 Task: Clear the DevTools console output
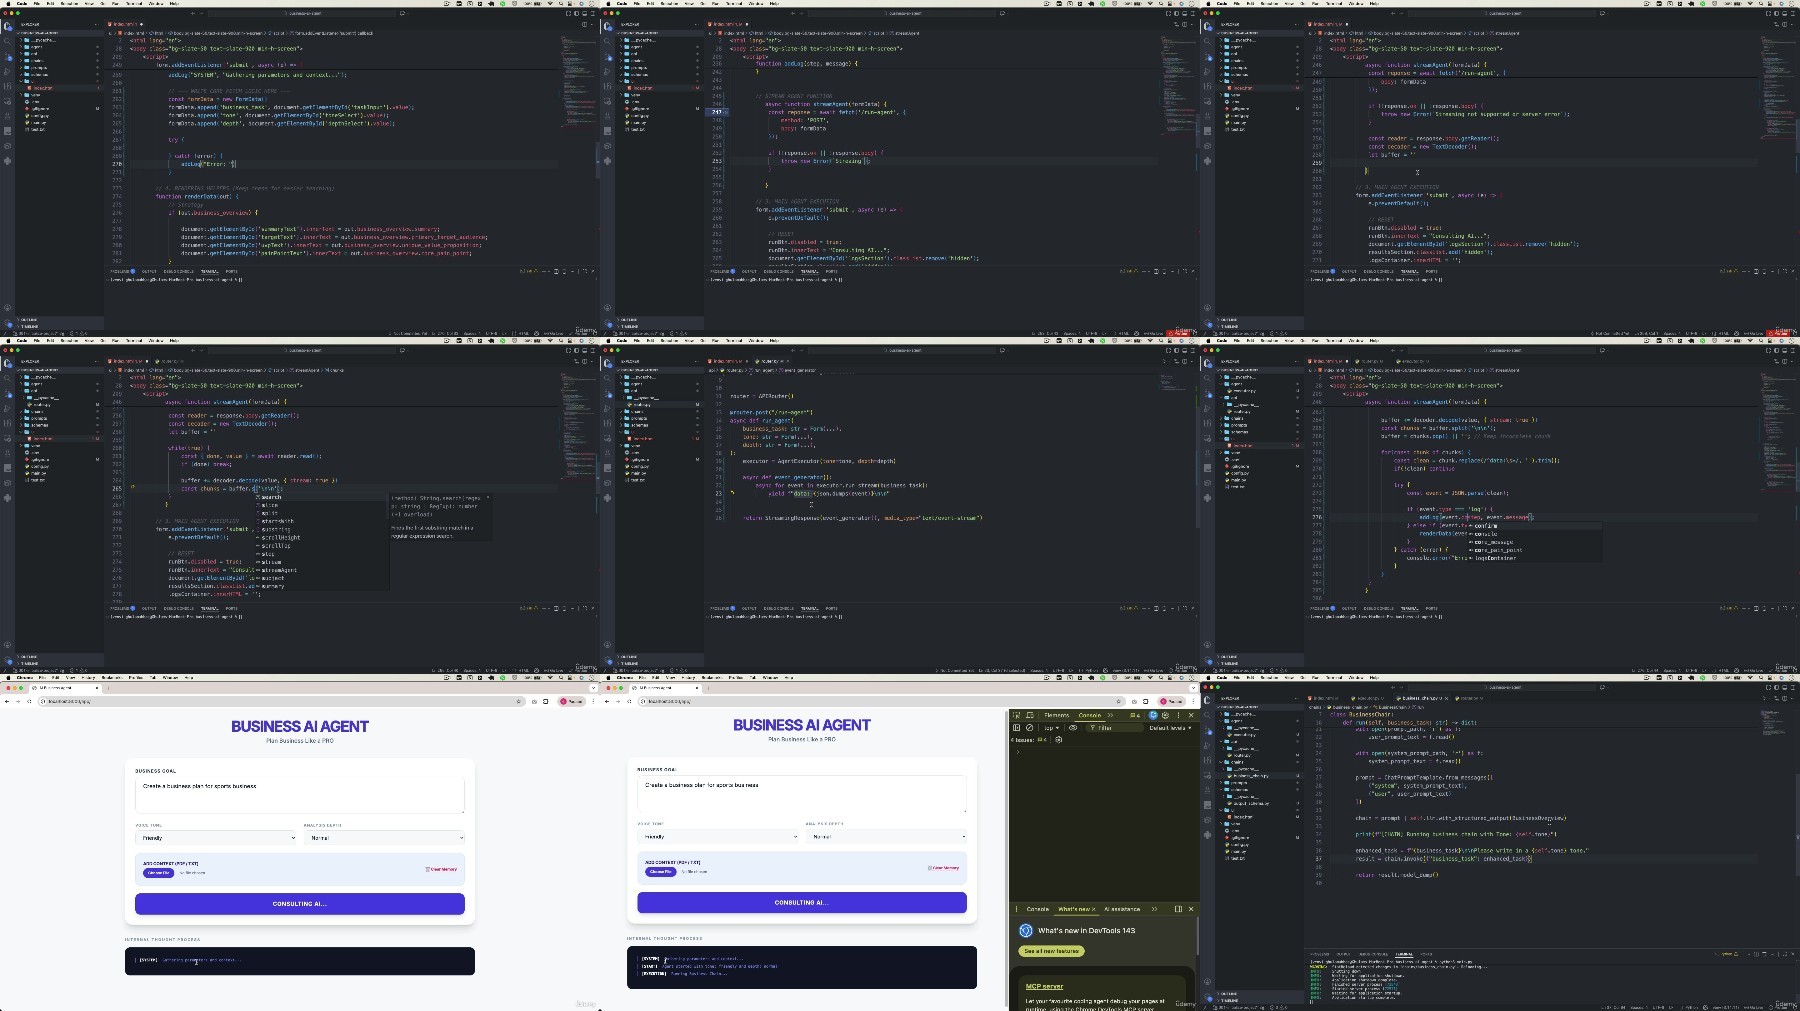1029,728
